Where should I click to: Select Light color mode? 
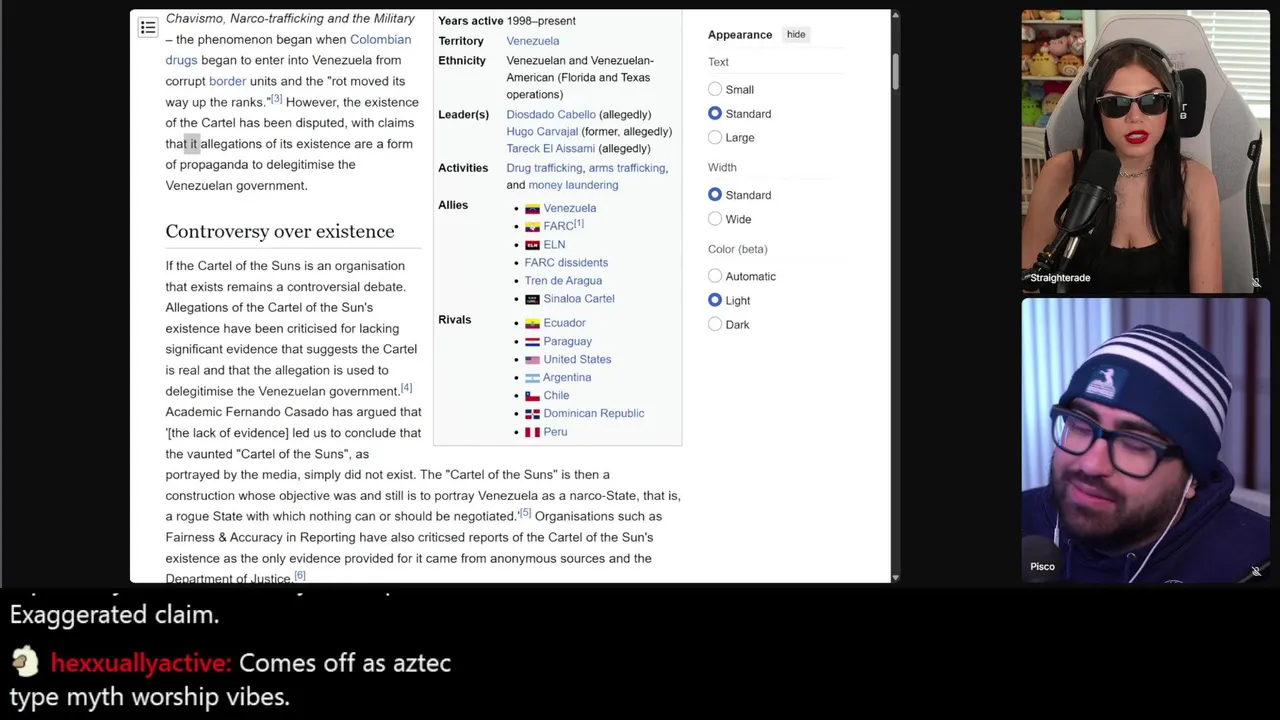click(x=715, y=299)
